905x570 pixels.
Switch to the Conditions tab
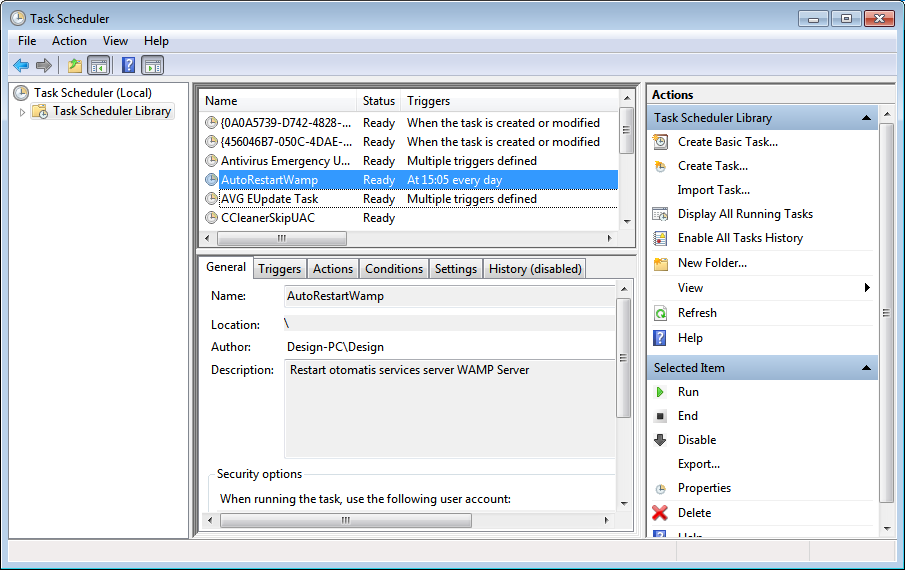(394, 269)
